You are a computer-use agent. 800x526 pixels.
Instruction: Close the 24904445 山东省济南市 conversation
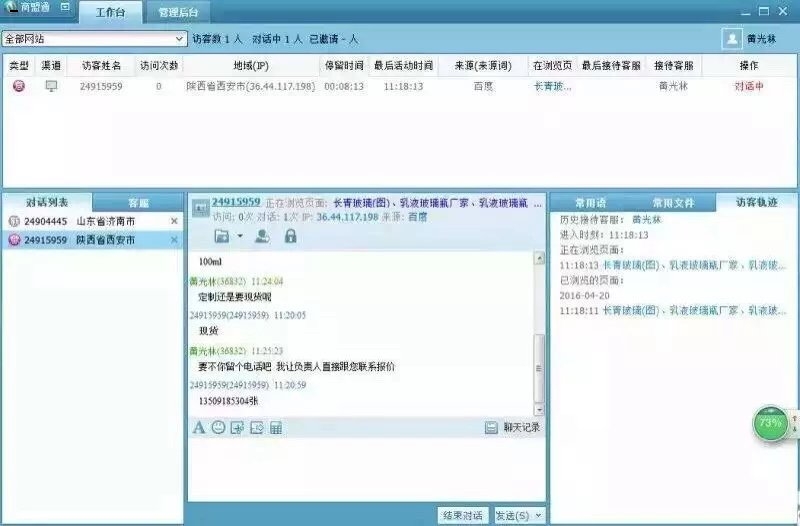tap(174, 221)
